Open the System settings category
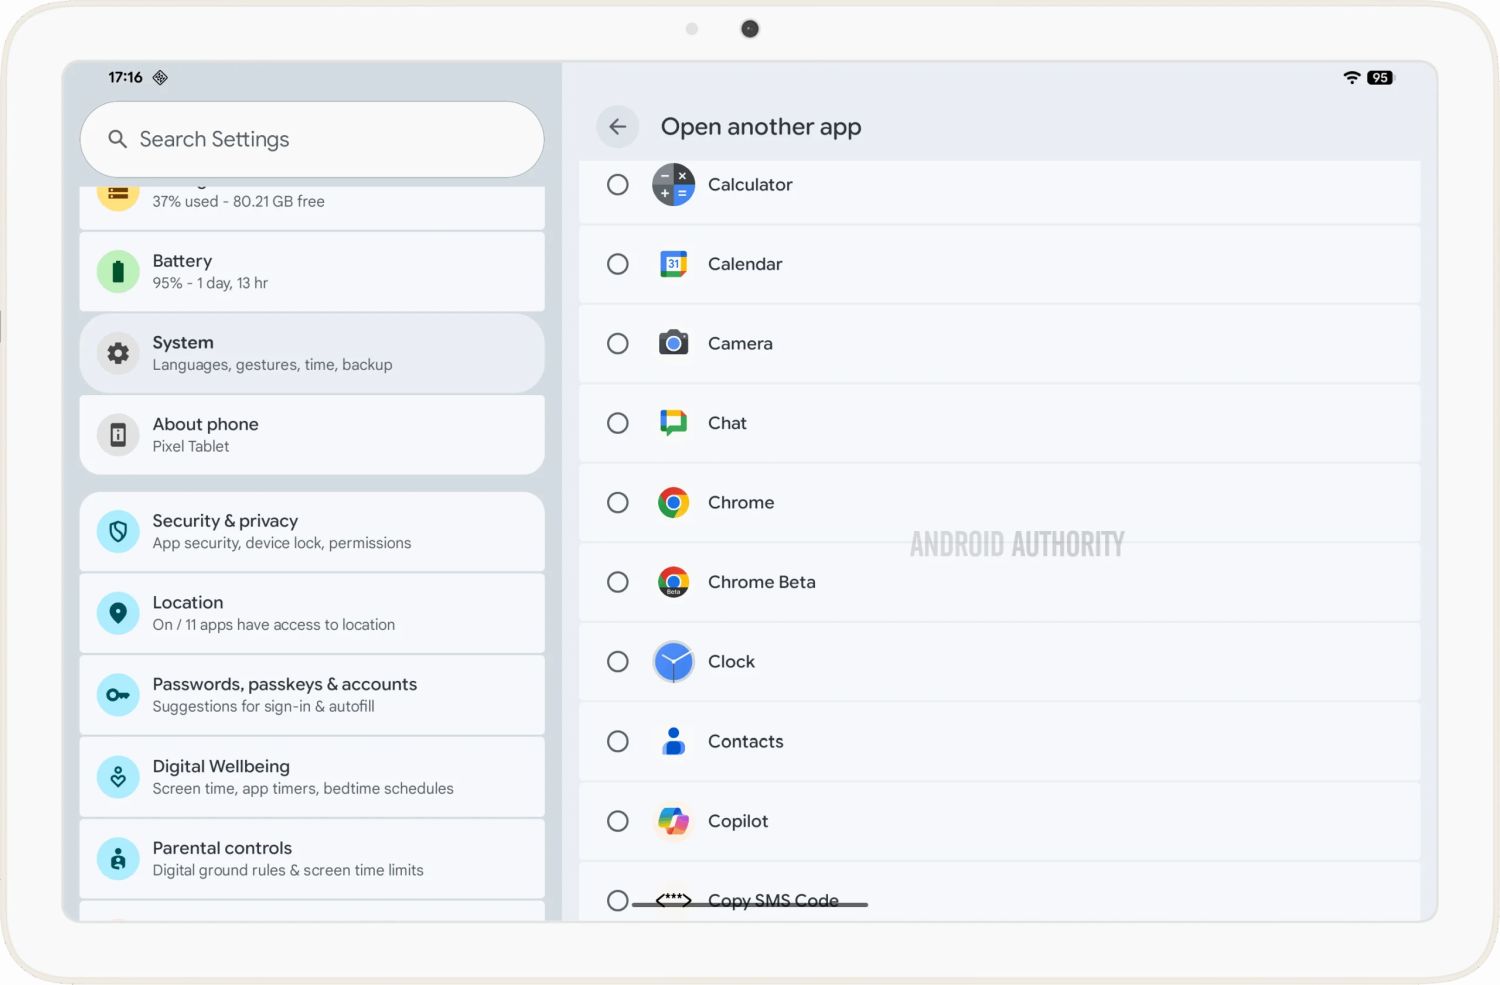 [312, 353]
